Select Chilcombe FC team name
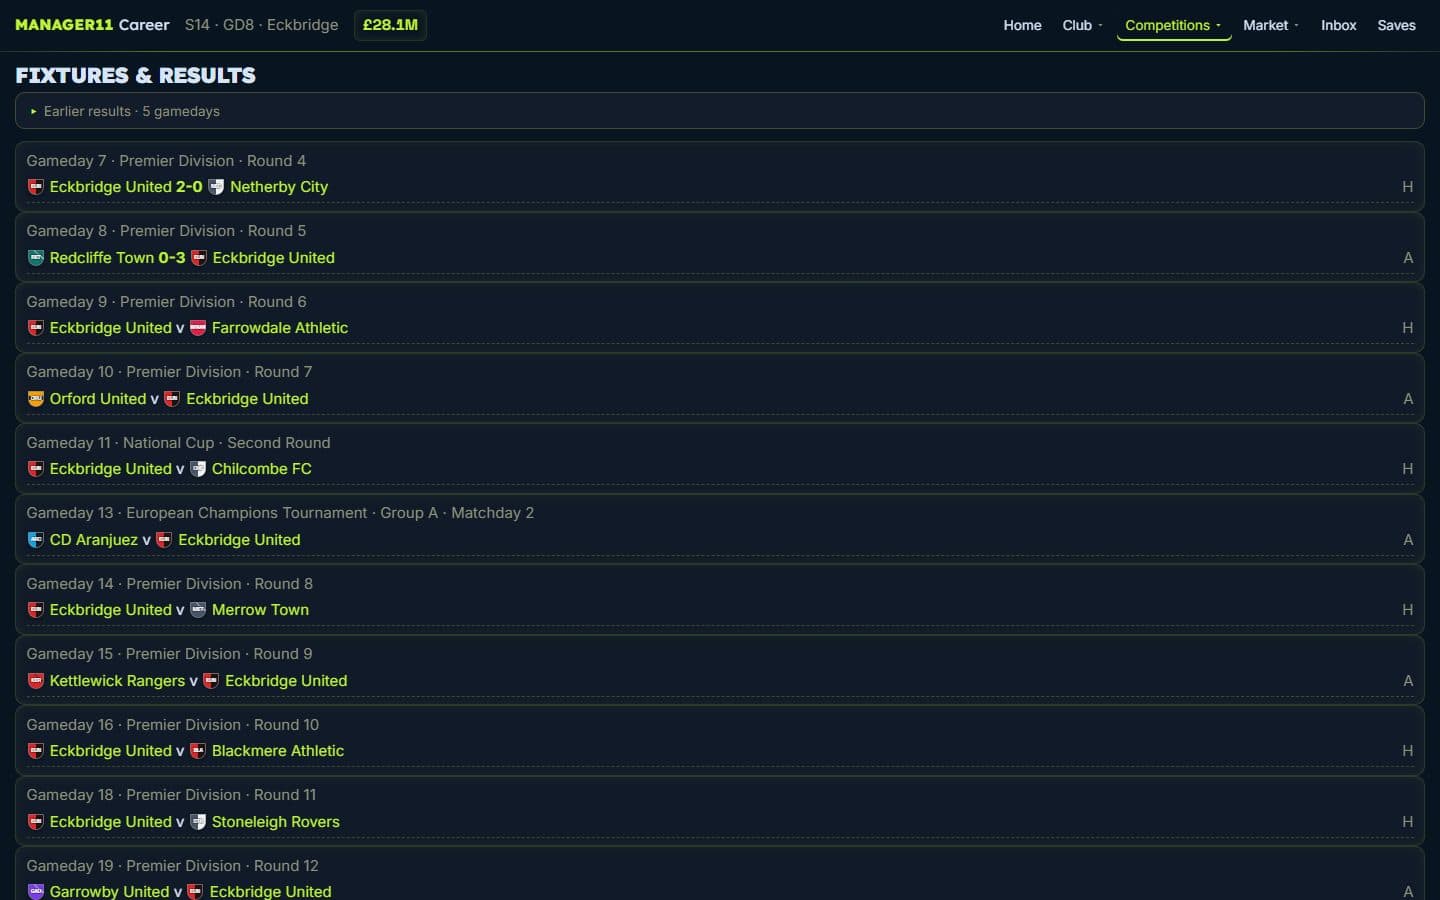Screen dimensions: 1440x900 (262, 469)
